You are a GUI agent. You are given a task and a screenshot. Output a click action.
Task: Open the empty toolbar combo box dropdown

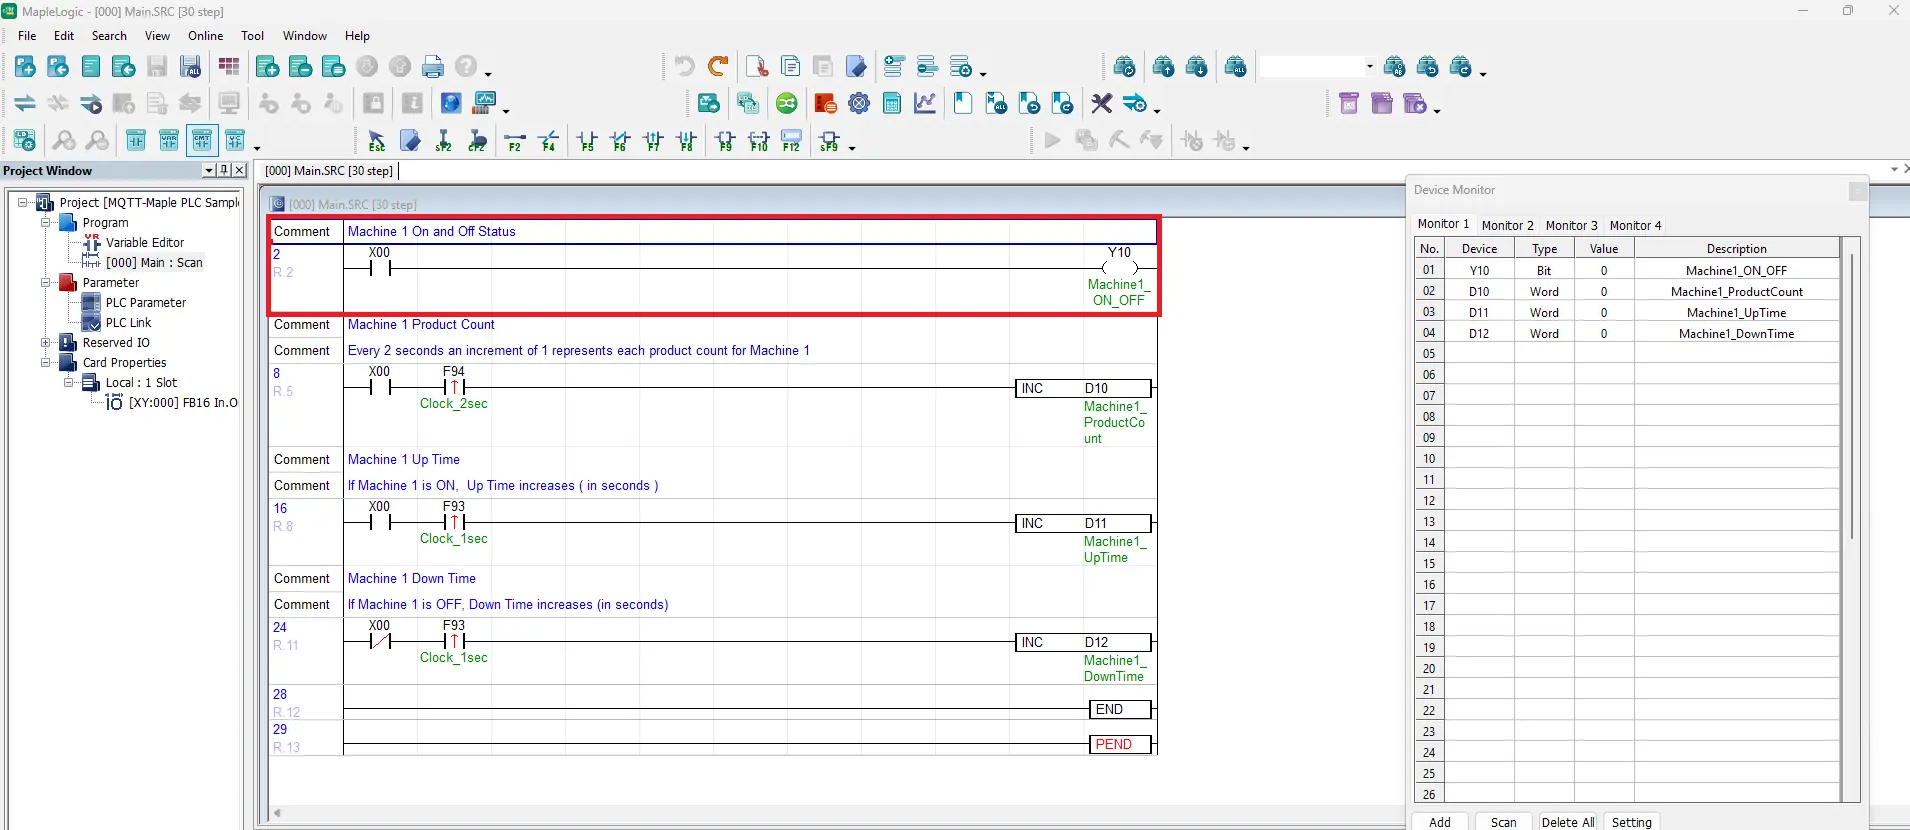tap(1369, 67)
